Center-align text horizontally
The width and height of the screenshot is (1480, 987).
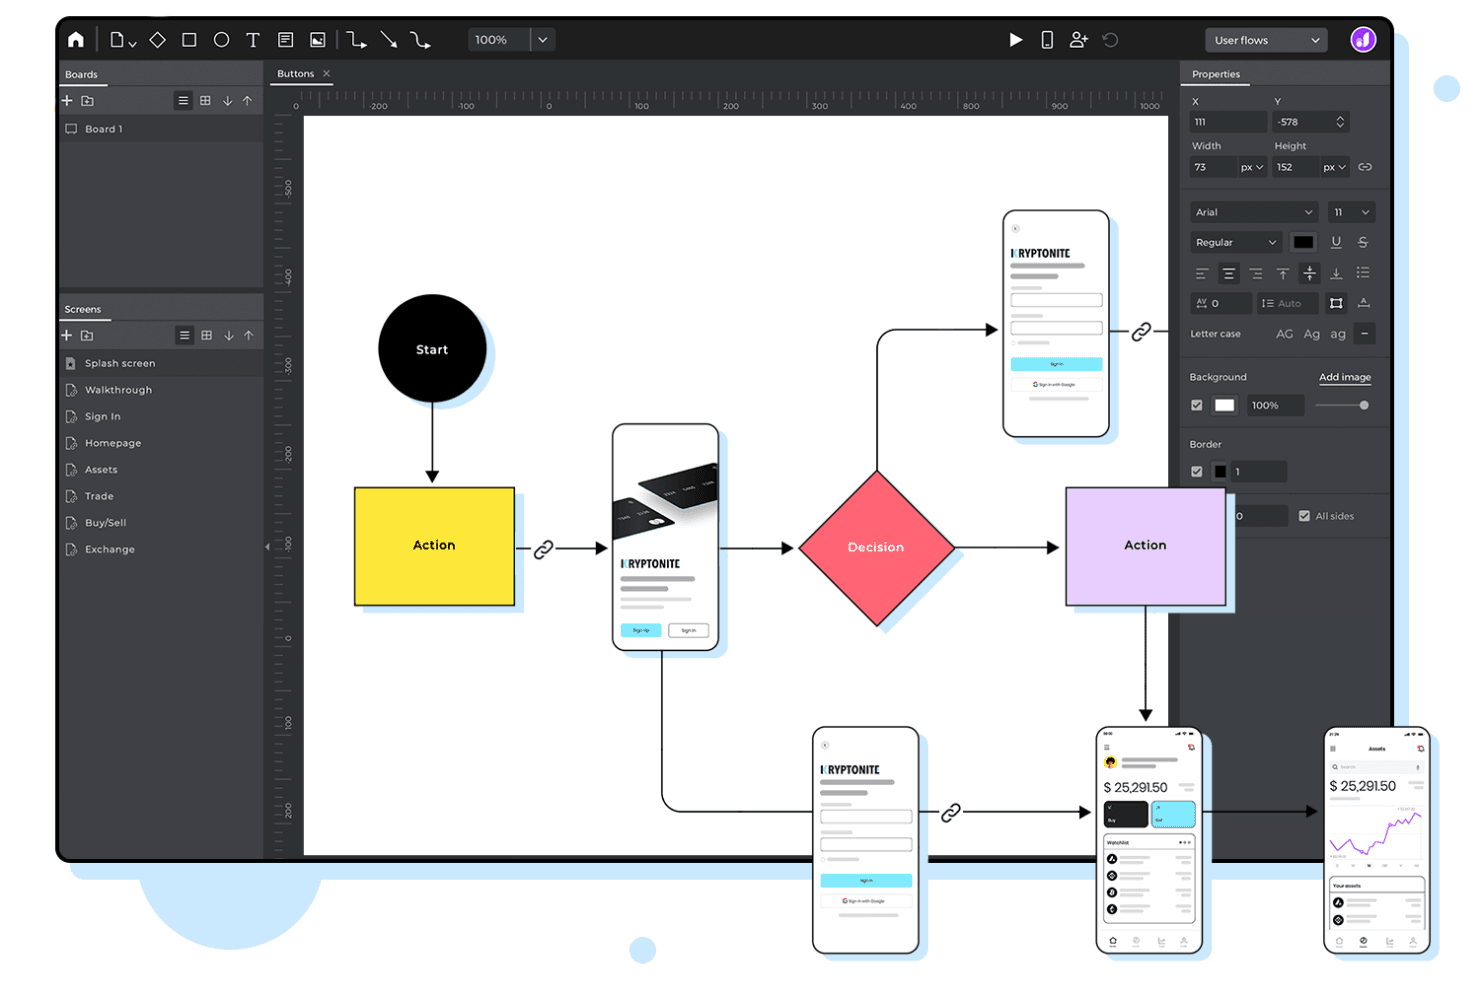pyautogui.click(x=1229, y=273)
